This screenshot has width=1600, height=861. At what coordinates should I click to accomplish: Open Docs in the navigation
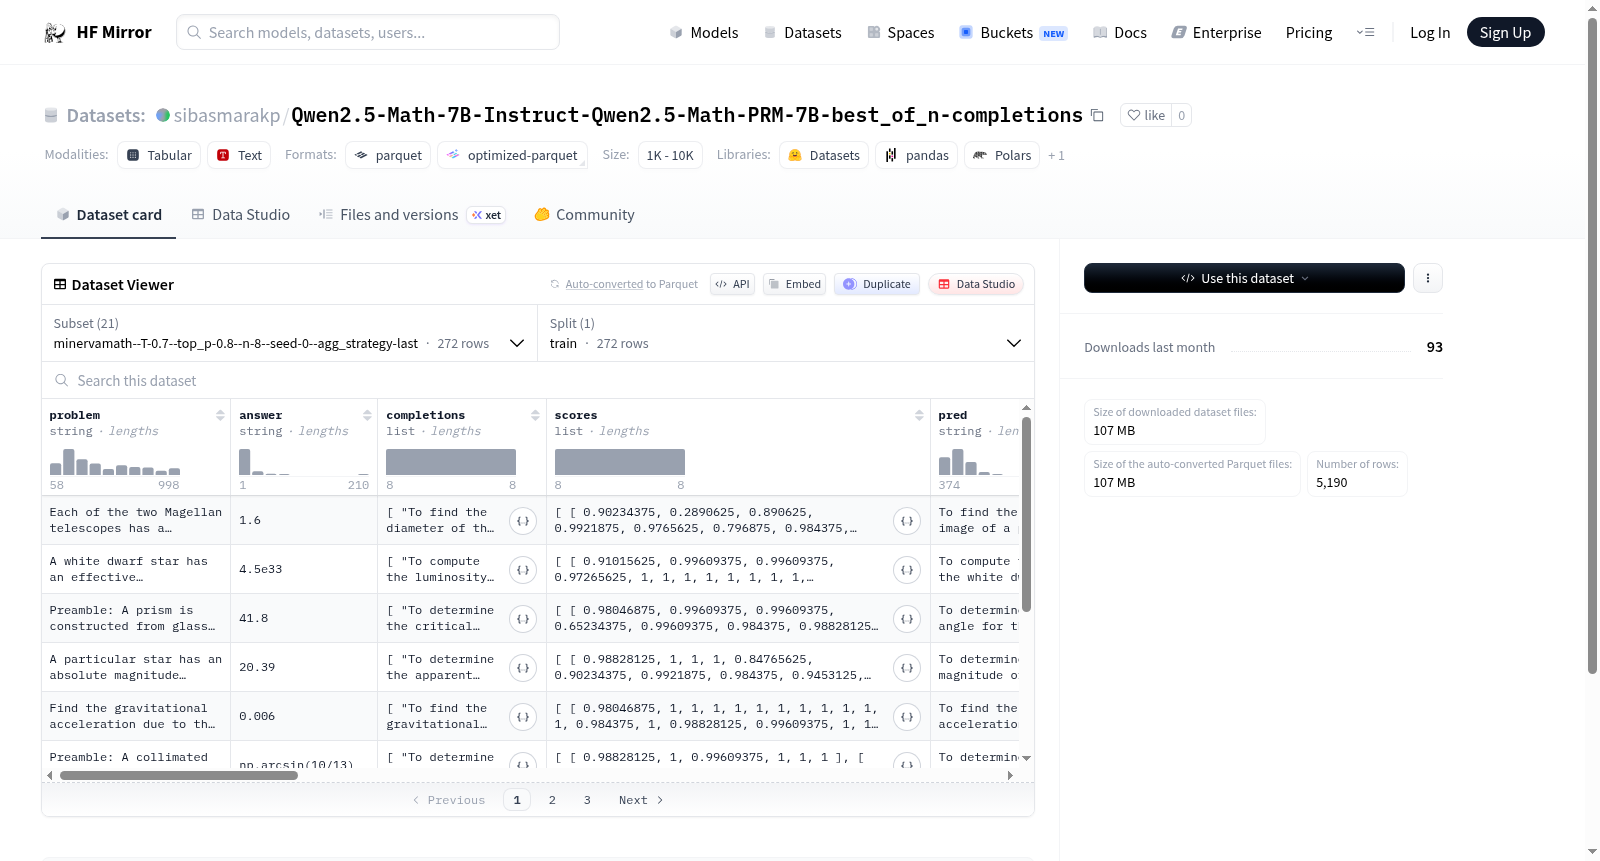(1120, 33)
